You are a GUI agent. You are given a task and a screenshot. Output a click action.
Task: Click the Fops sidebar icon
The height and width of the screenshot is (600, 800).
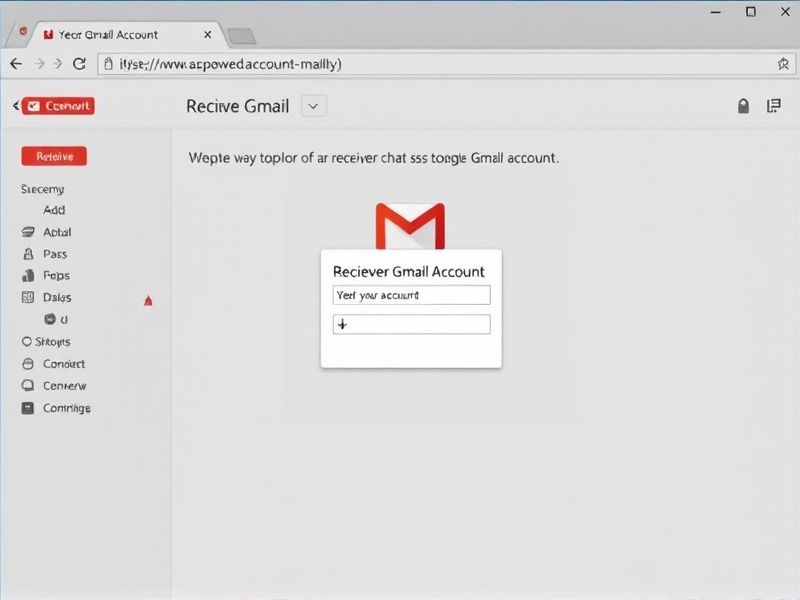(28, 276)
